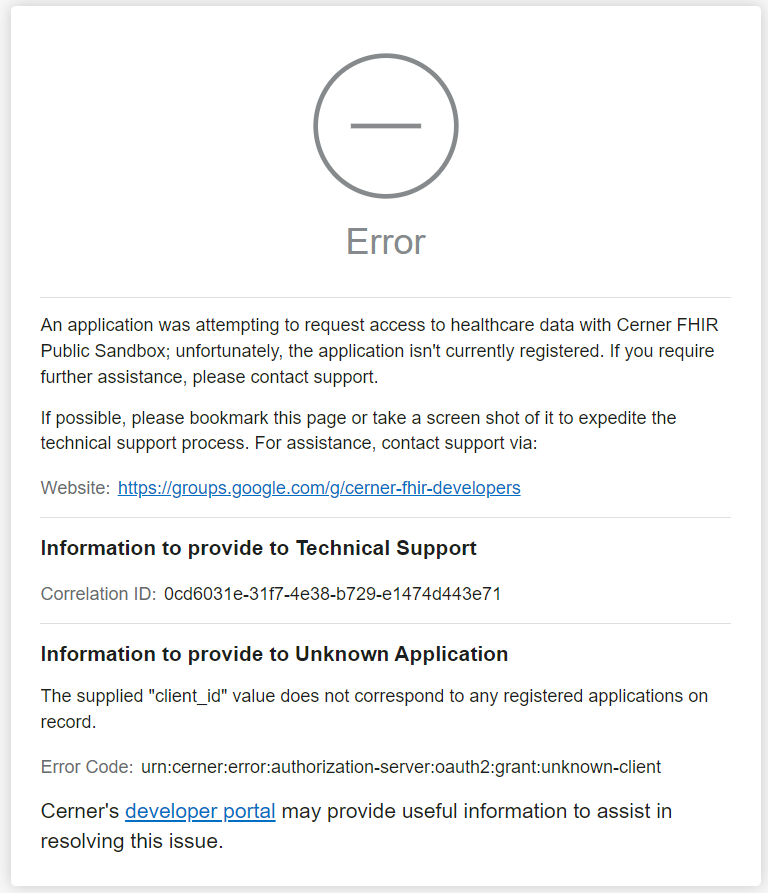
Task: Click 'Information to provide to Unknown Application' heading
Action: (274, 654)
